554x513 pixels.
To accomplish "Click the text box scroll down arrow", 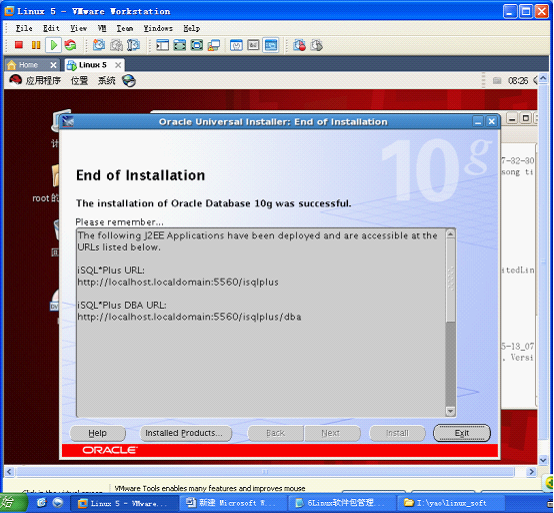I will [x=450, y=411].
